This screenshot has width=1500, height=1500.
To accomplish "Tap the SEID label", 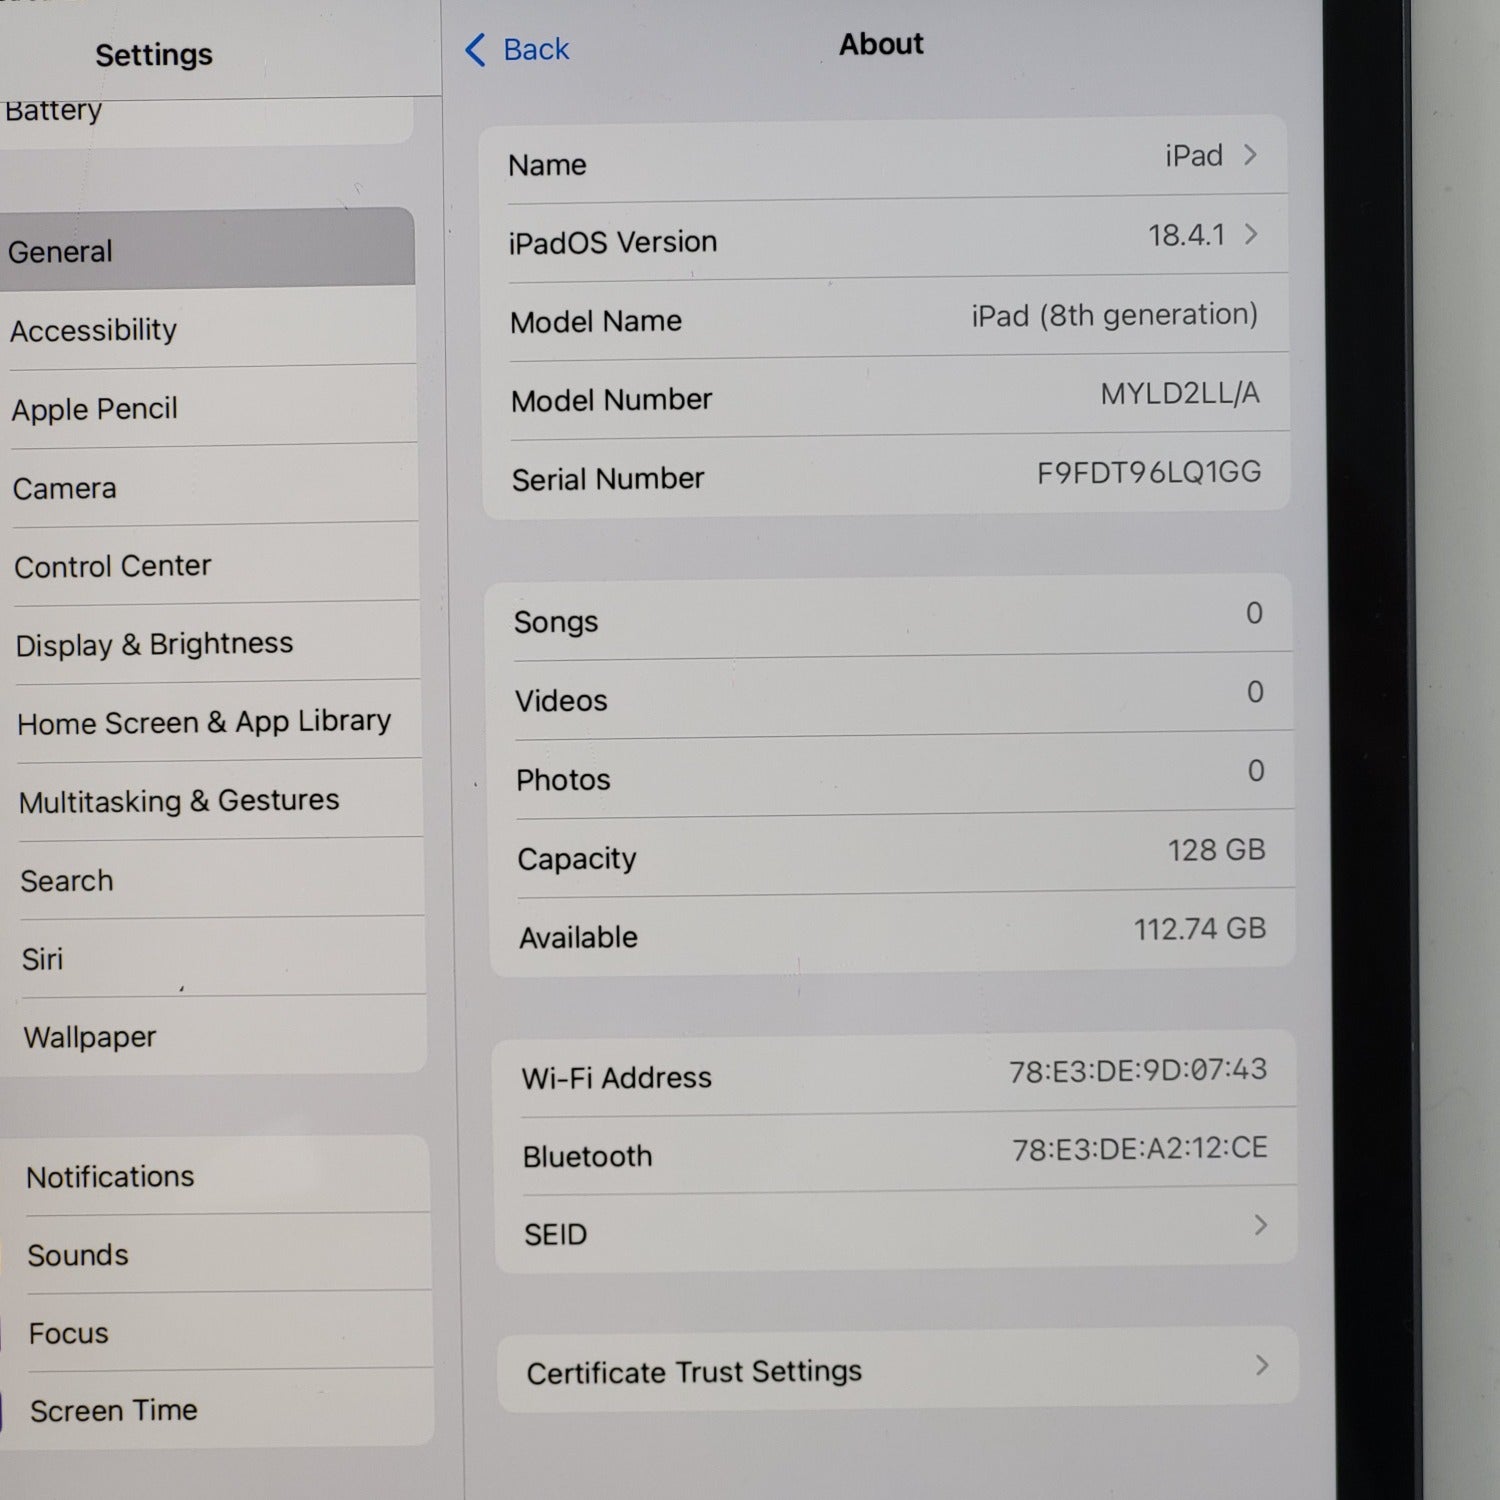I will 555,1234.
